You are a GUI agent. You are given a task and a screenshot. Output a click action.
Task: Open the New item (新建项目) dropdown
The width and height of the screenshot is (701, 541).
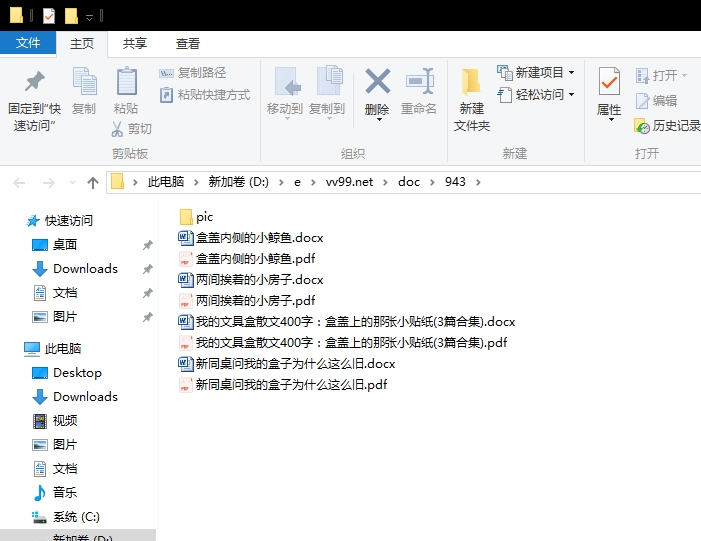536,72
